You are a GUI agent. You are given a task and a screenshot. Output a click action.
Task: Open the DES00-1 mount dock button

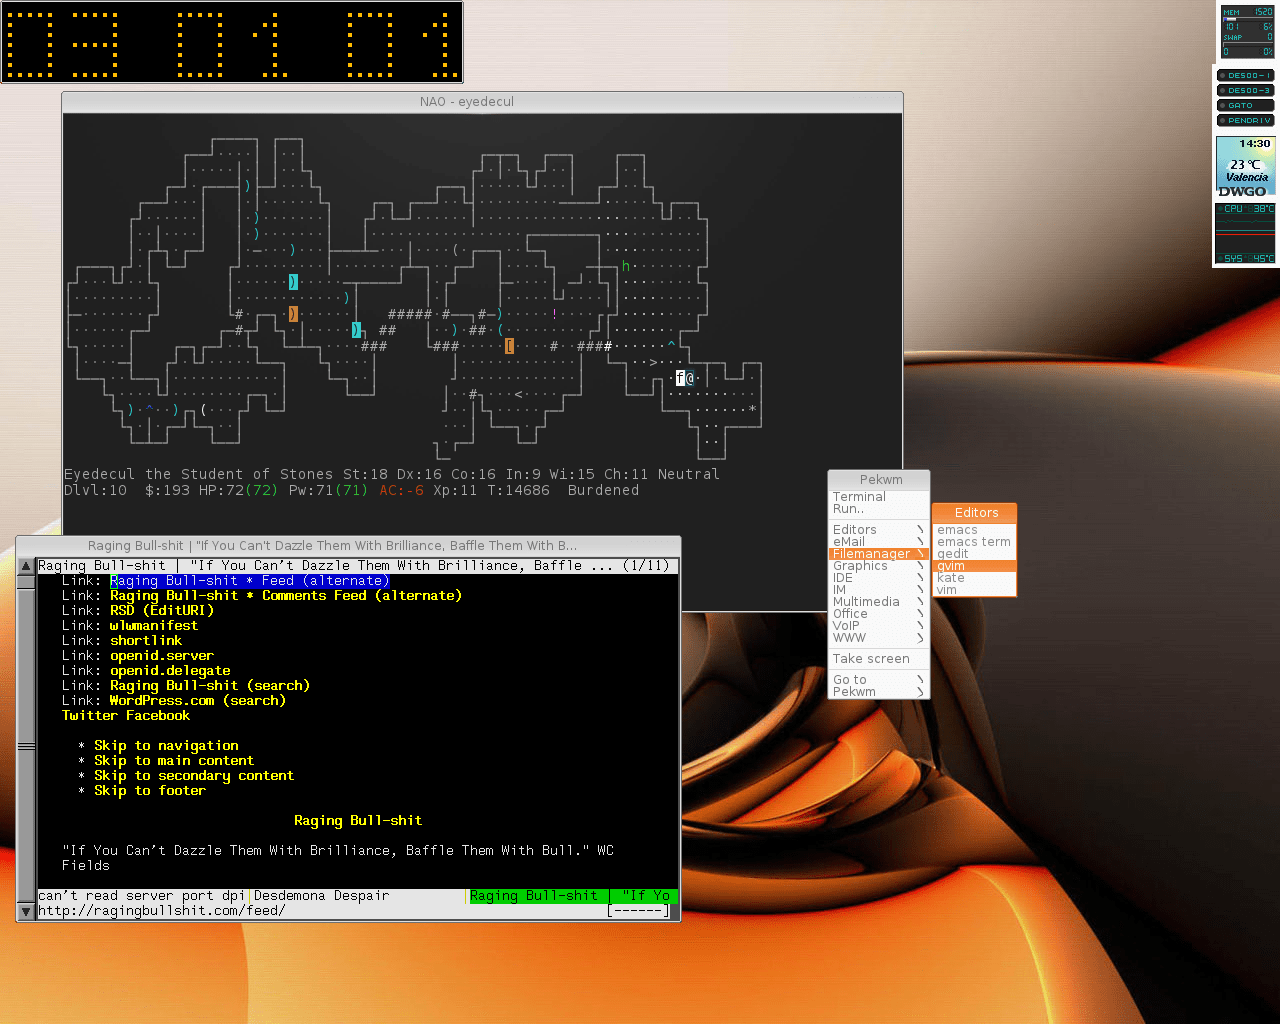click(1245, 75)
